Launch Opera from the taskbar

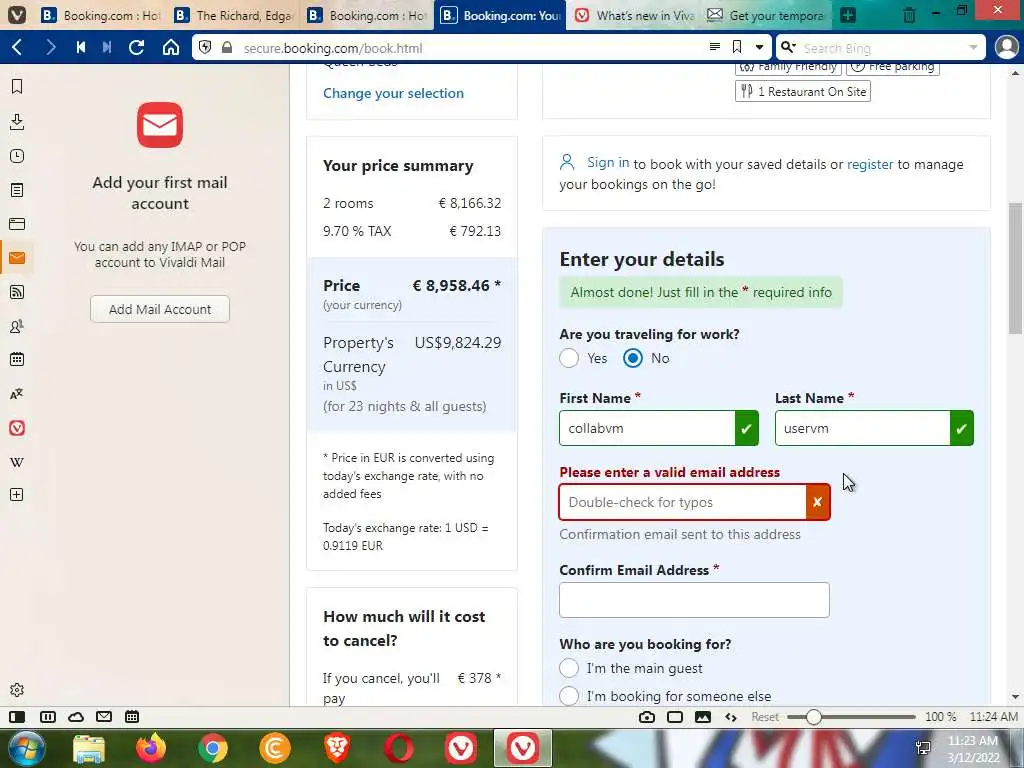[399, 748]
